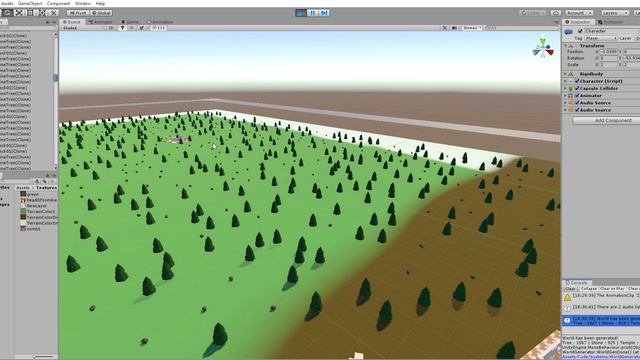
Task: Stop play mode with Play button
Action: tap(301, 13)
